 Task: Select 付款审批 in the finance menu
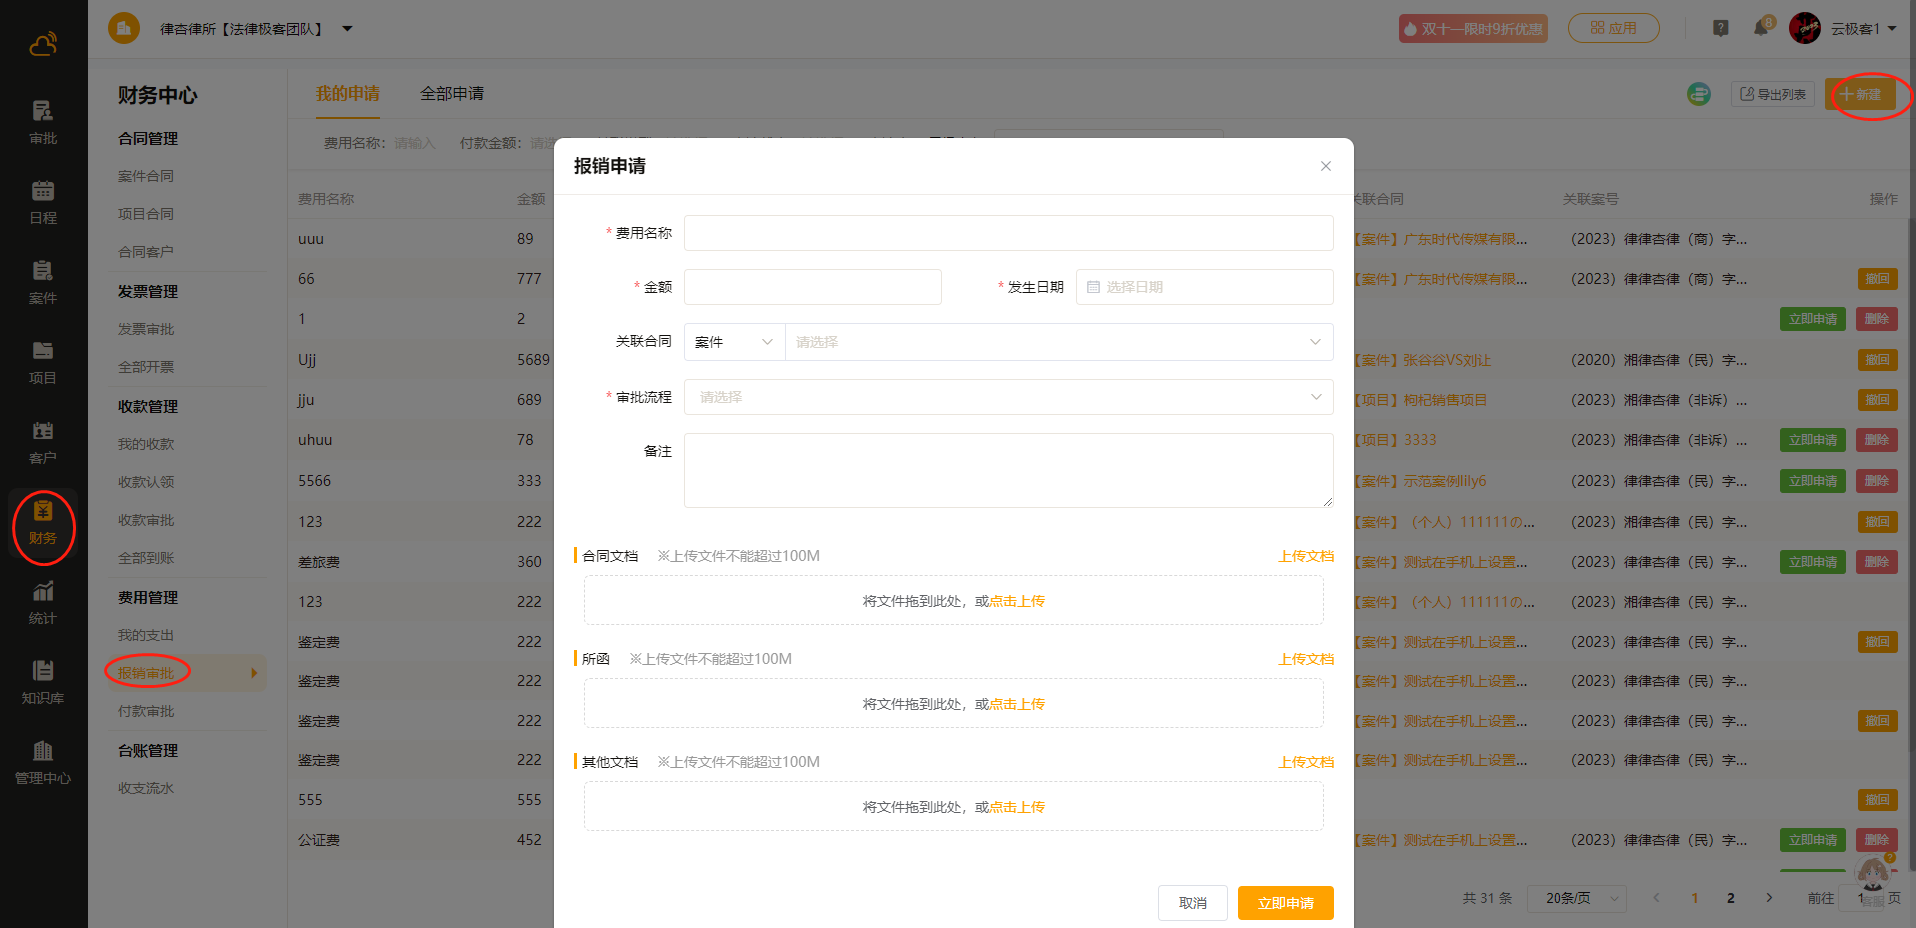click(146, 711)
